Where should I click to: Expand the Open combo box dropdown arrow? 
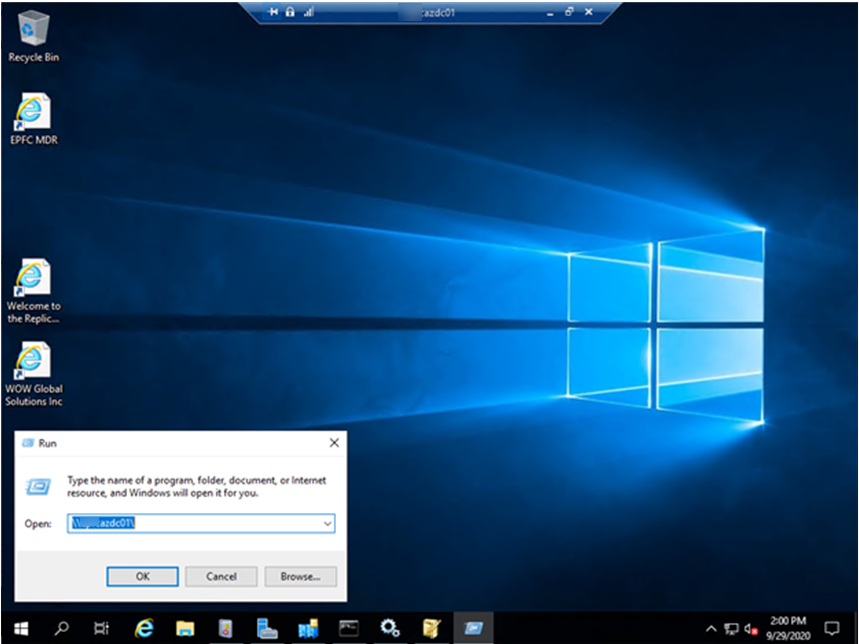[327, 523]
